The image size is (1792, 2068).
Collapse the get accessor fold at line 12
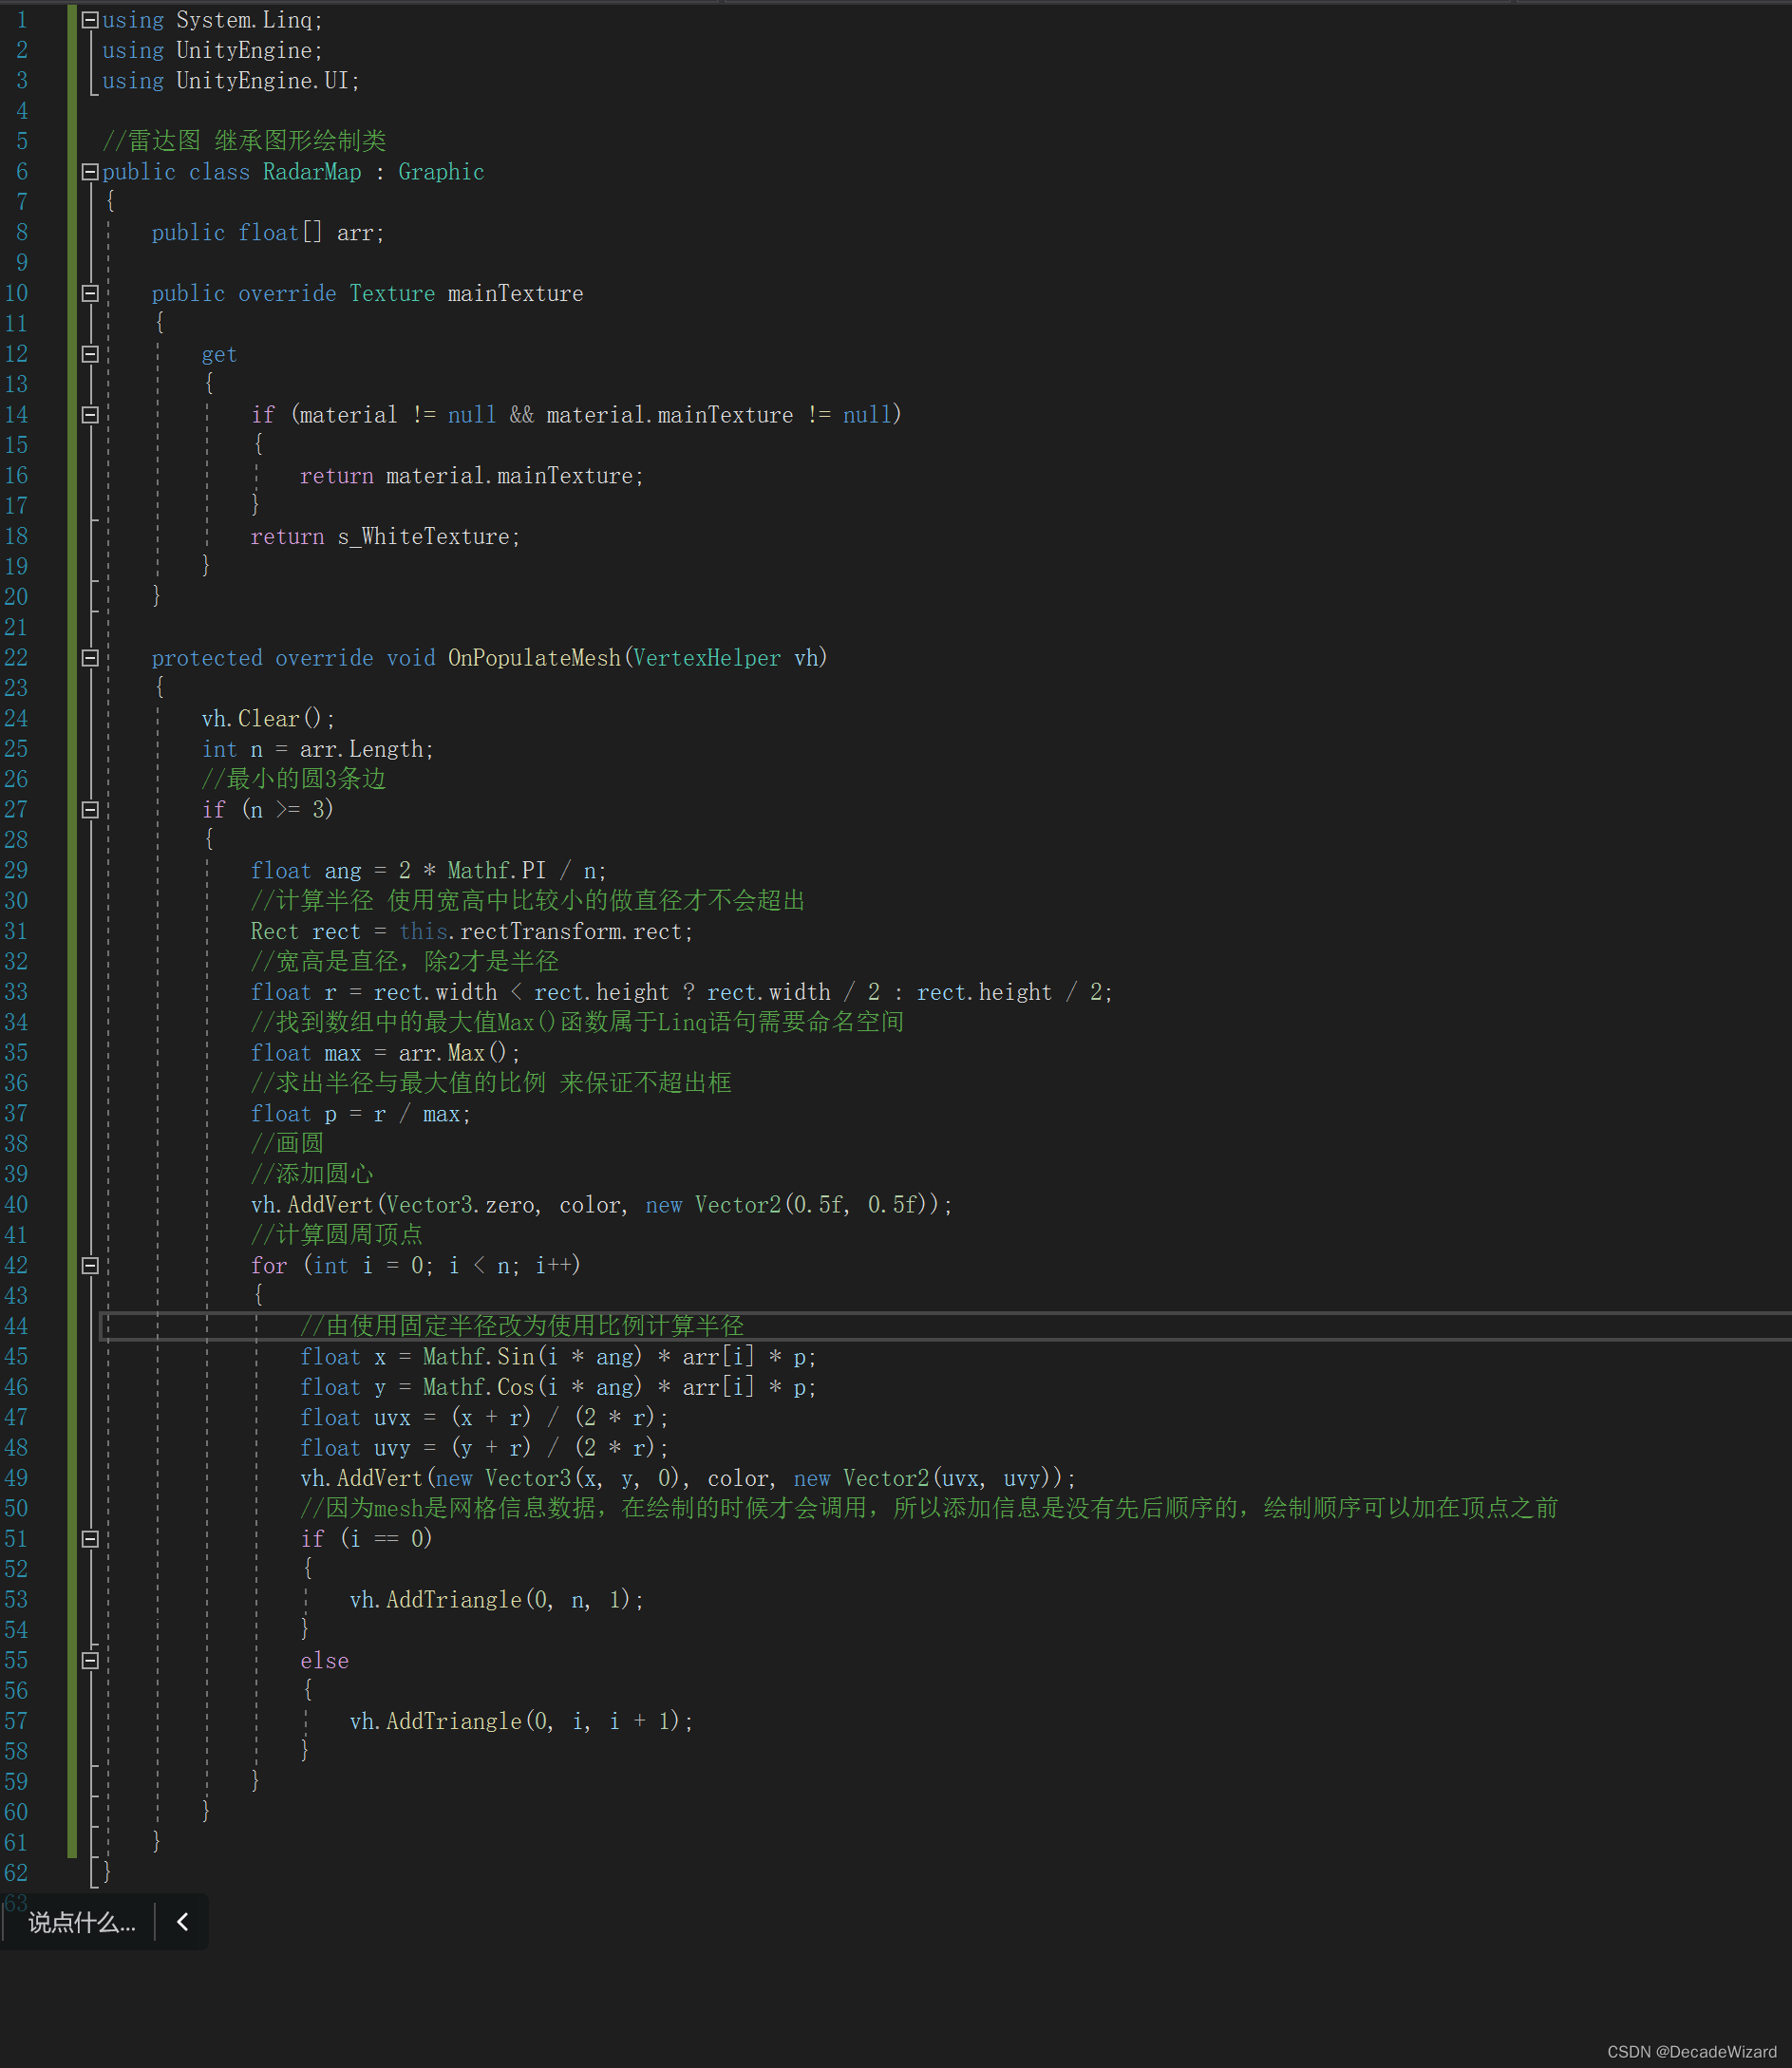(90, 354)
